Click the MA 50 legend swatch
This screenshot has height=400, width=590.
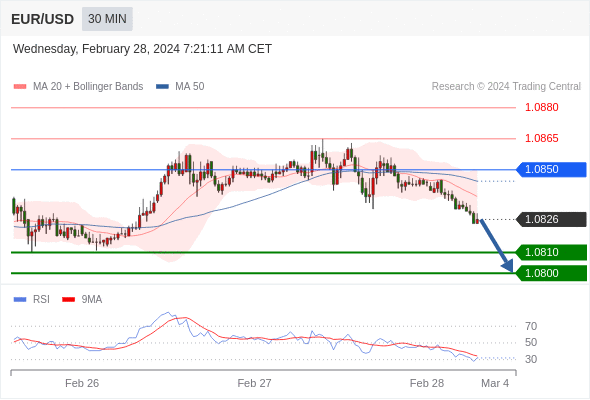tap(163, 87)
